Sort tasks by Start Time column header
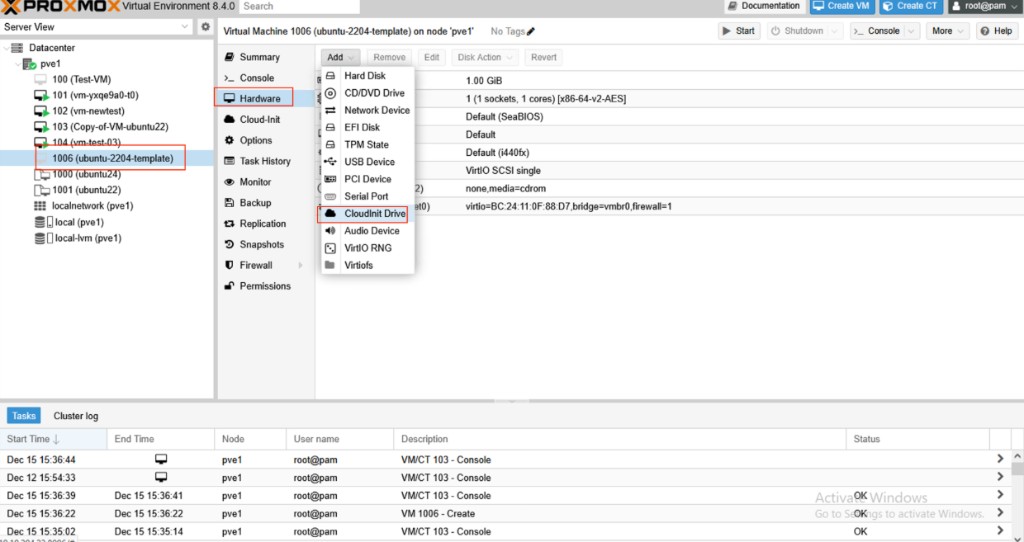1024x542 pixels. pyautogui.click(x=54, y=439)
